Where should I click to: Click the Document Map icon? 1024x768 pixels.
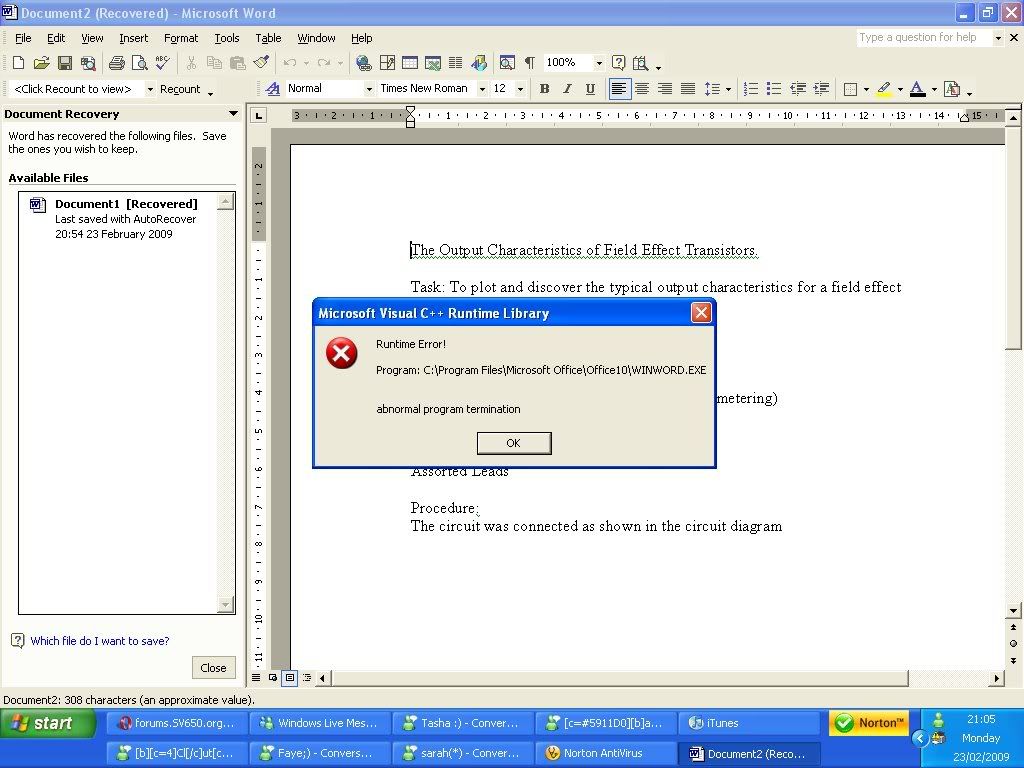pyautogui.click(x=507, y=63)
